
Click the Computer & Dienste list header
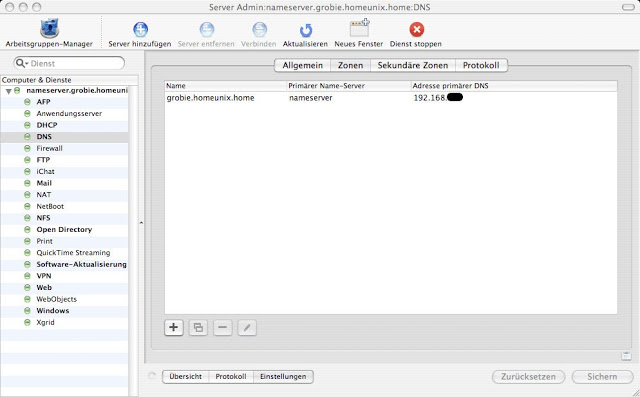point(69,80)
